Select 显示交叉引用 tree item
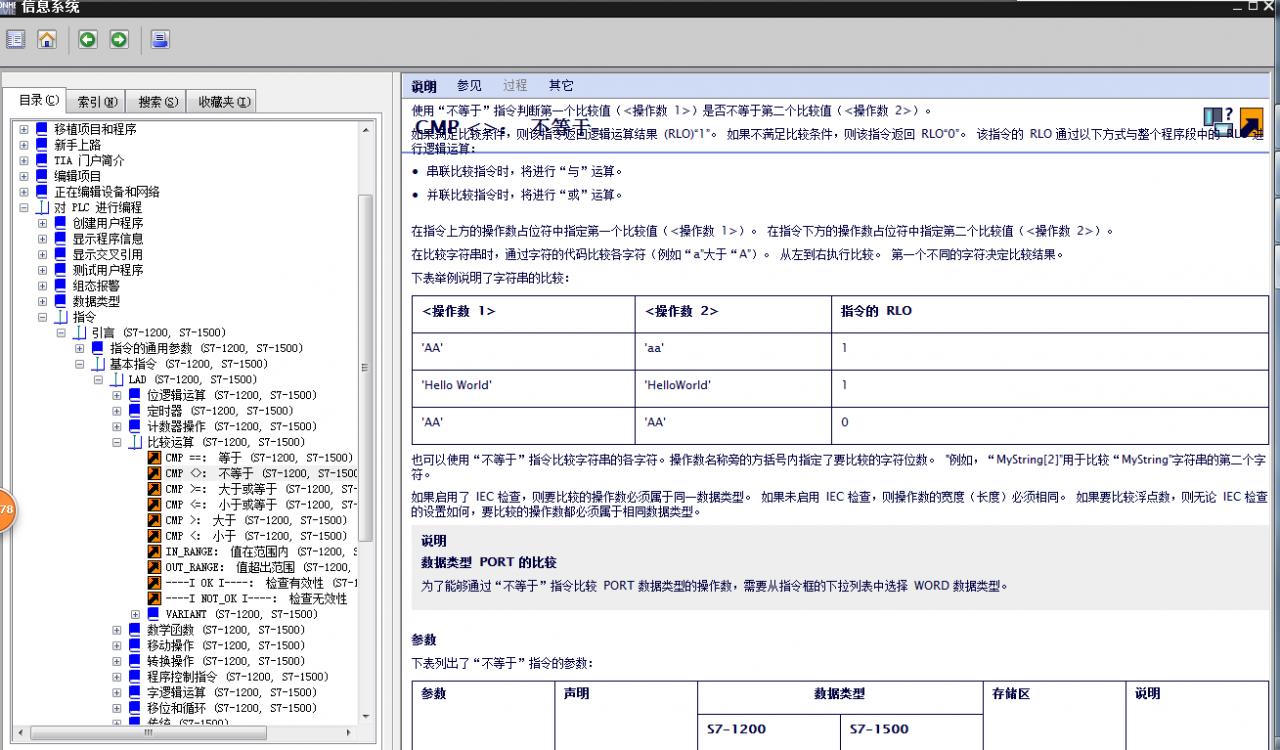1280x750 pixels. coord(107,254)
